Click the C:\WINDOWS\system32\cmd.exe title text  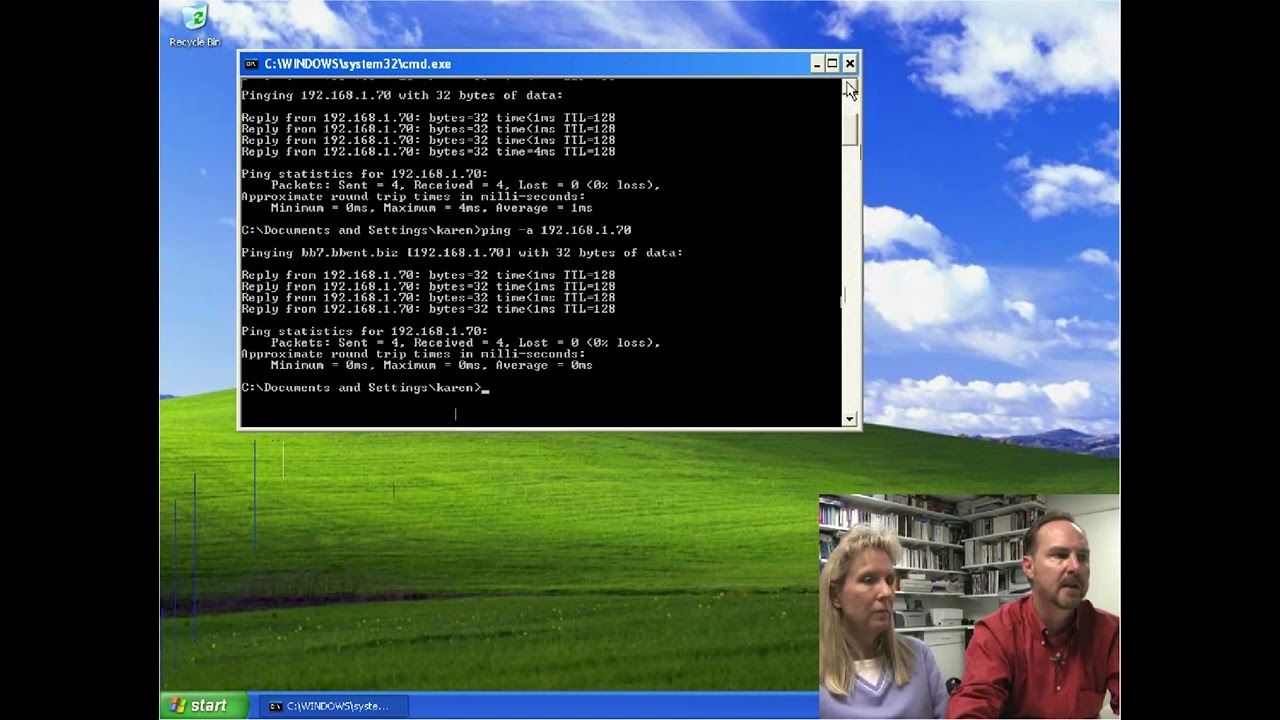click(x=357, y=64)
